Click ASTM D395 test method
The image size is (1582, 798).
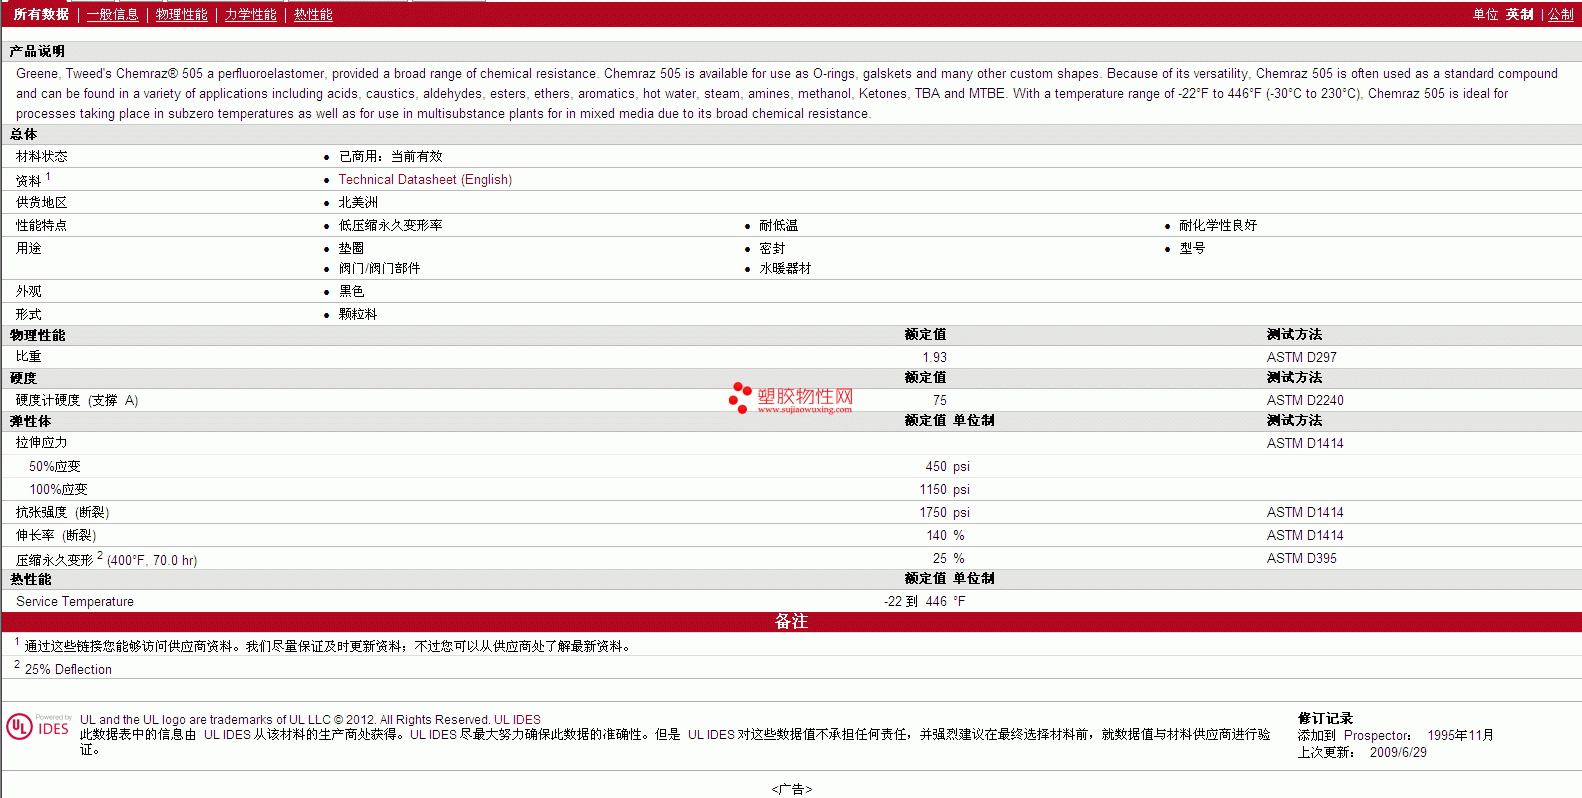pos(1301,558)
